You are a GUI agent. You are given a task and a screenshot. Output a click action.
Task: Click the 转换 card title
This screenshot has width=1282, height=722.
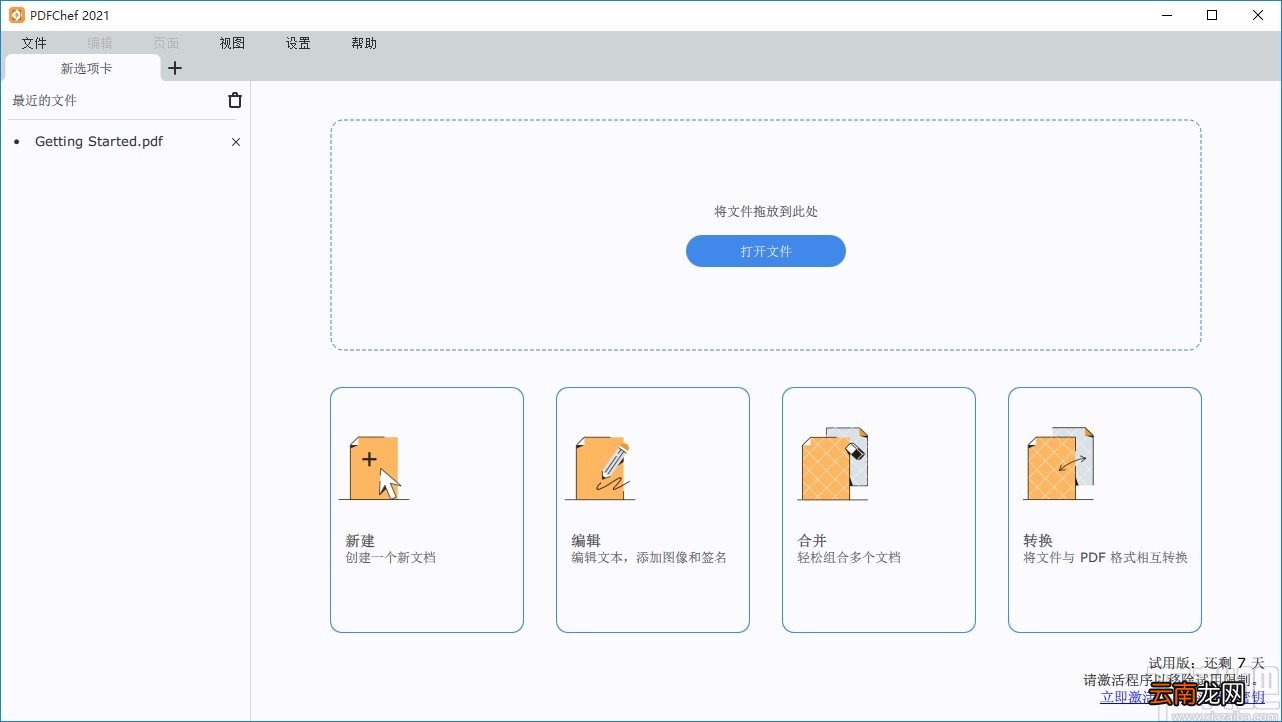tap(1038, 540)
